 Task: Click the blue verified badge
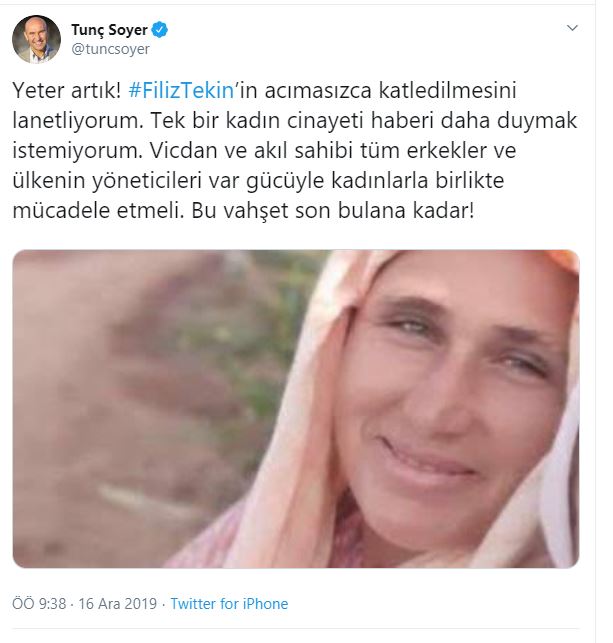(x=160, y=30)
